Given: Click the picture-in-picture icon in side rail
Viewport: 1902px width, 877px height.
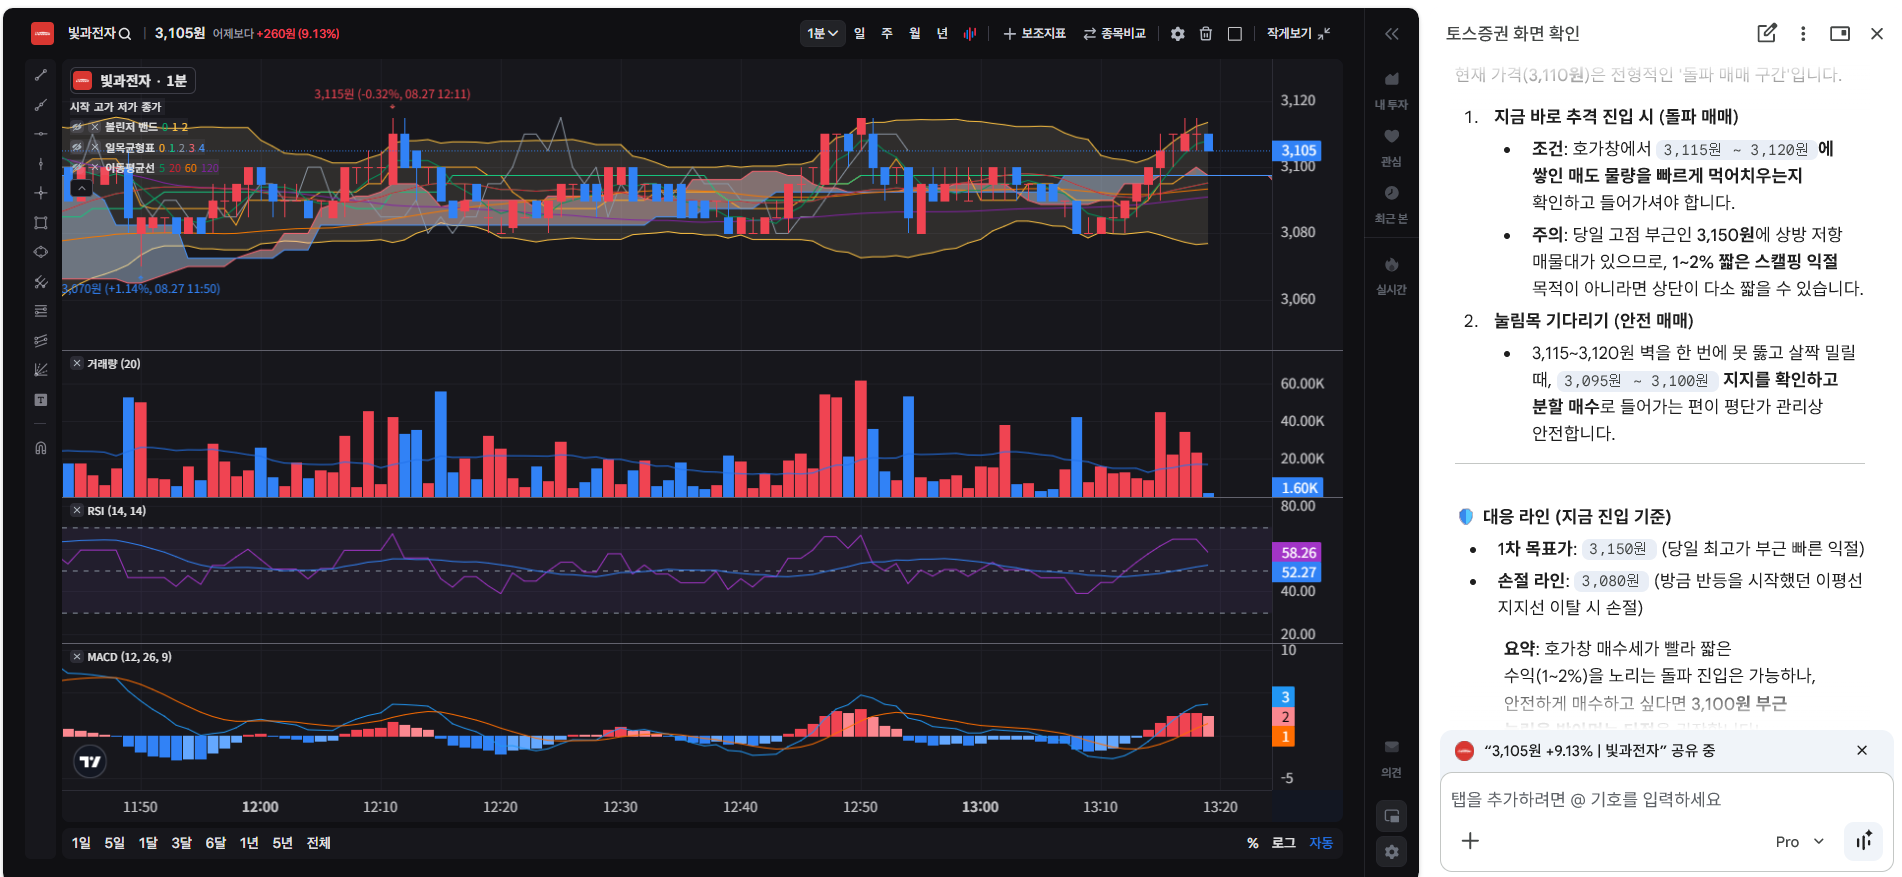Looking at the screenshot, I should pos(1391,816).
